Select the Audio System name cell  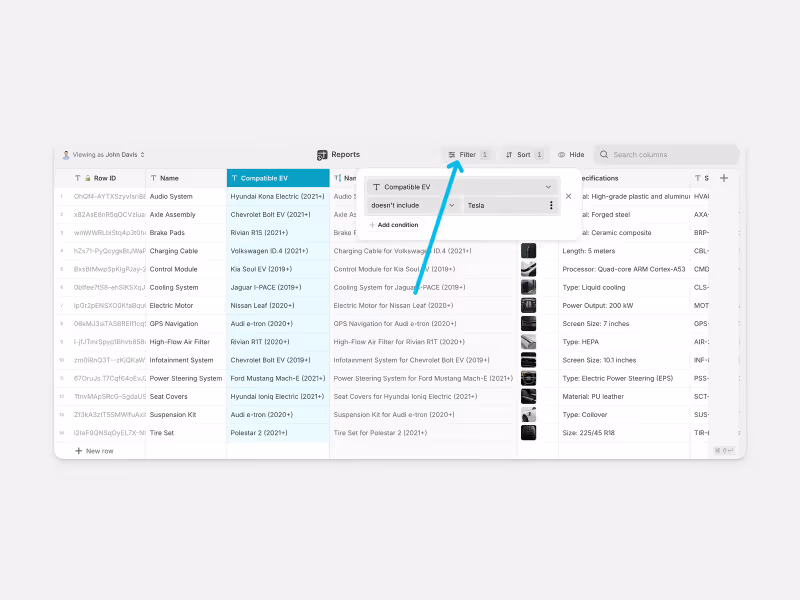186,196
